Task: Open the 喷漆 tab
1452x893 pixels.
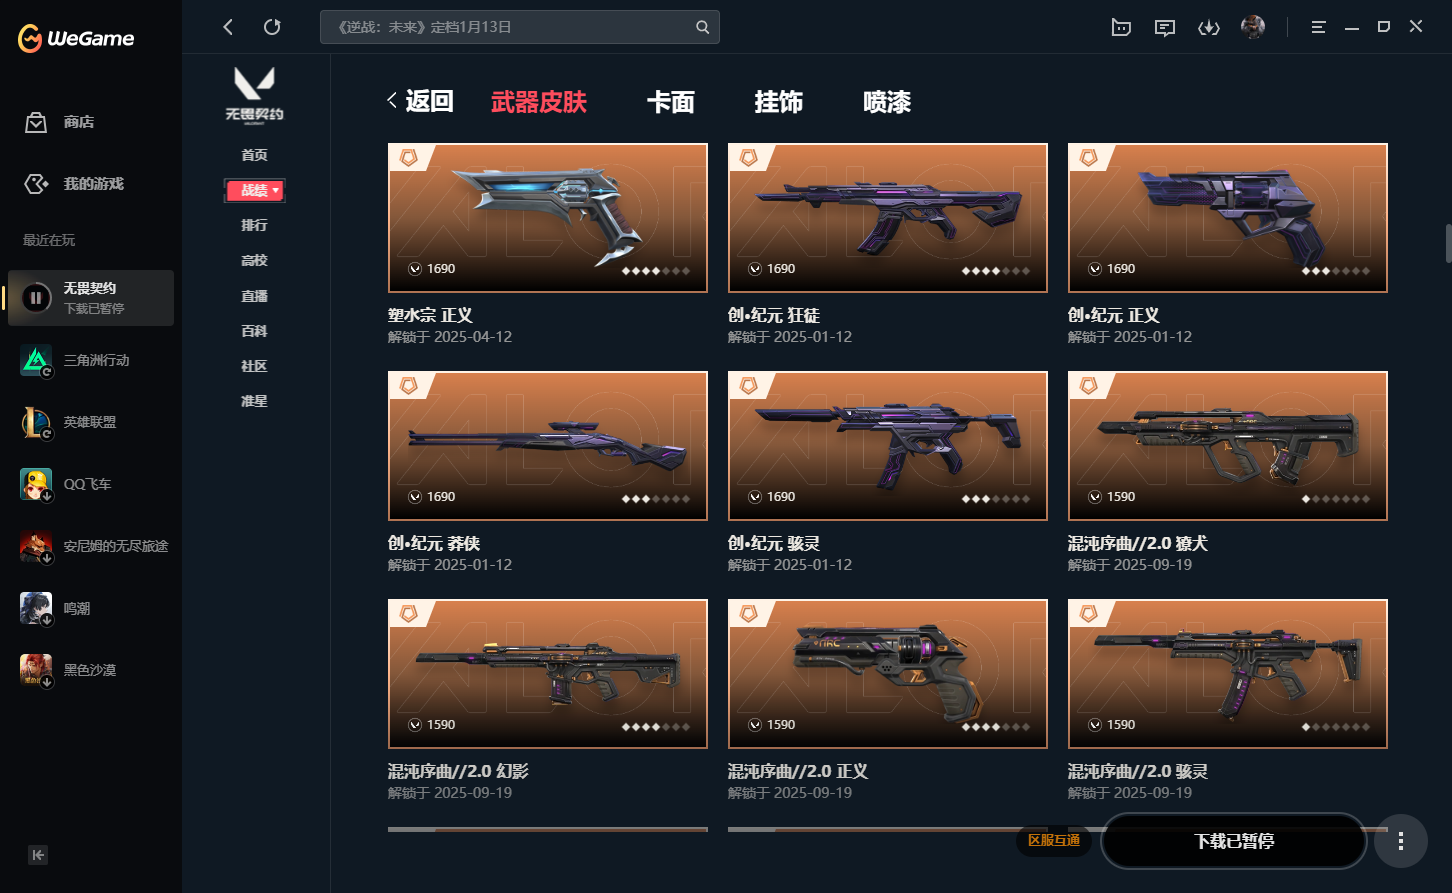Action: pyautogui.click(x=887, y=102)
